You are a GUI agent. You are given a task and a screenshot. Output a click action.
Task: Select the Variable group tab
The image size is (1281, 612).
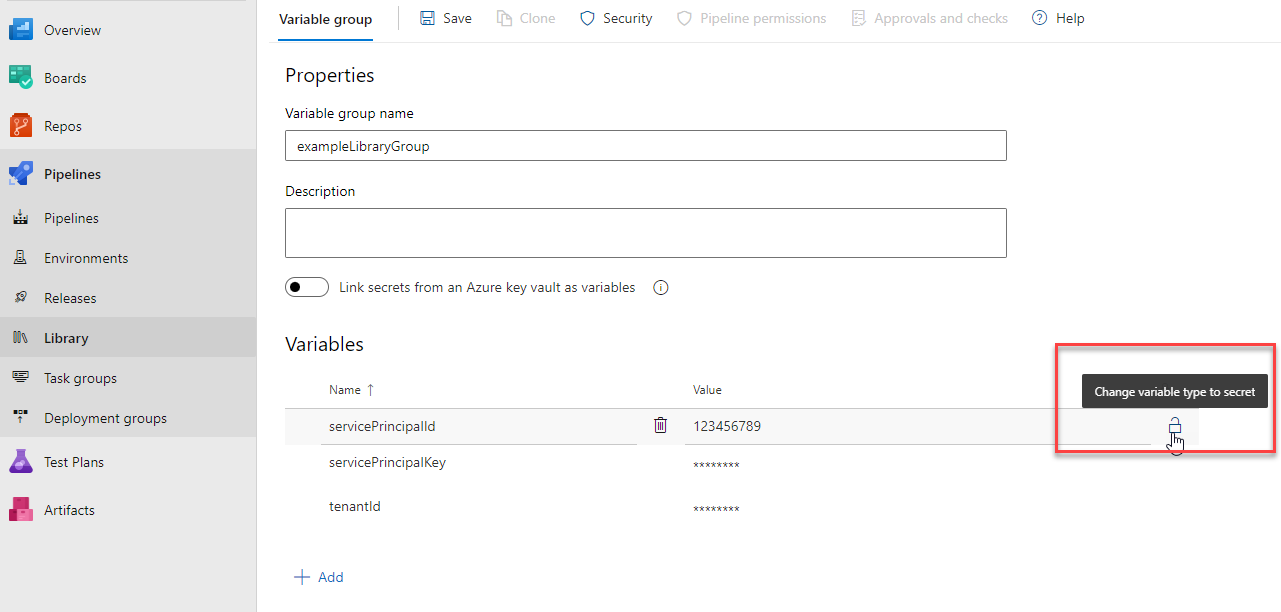[x=325, y=19]
